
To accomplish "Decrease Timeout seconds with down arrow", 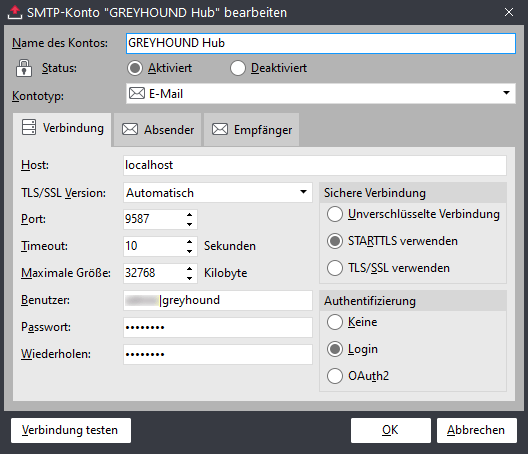I will coord(190,251).
